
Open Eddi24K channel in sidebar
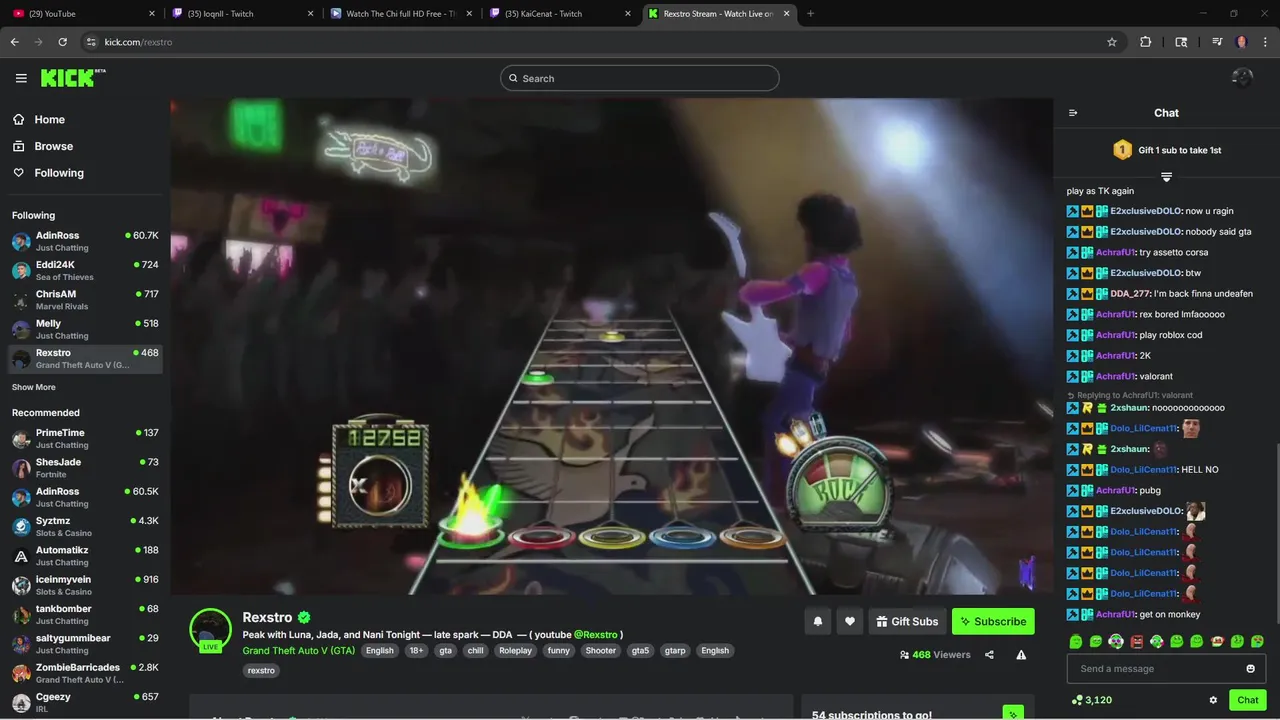click(85, 271)
